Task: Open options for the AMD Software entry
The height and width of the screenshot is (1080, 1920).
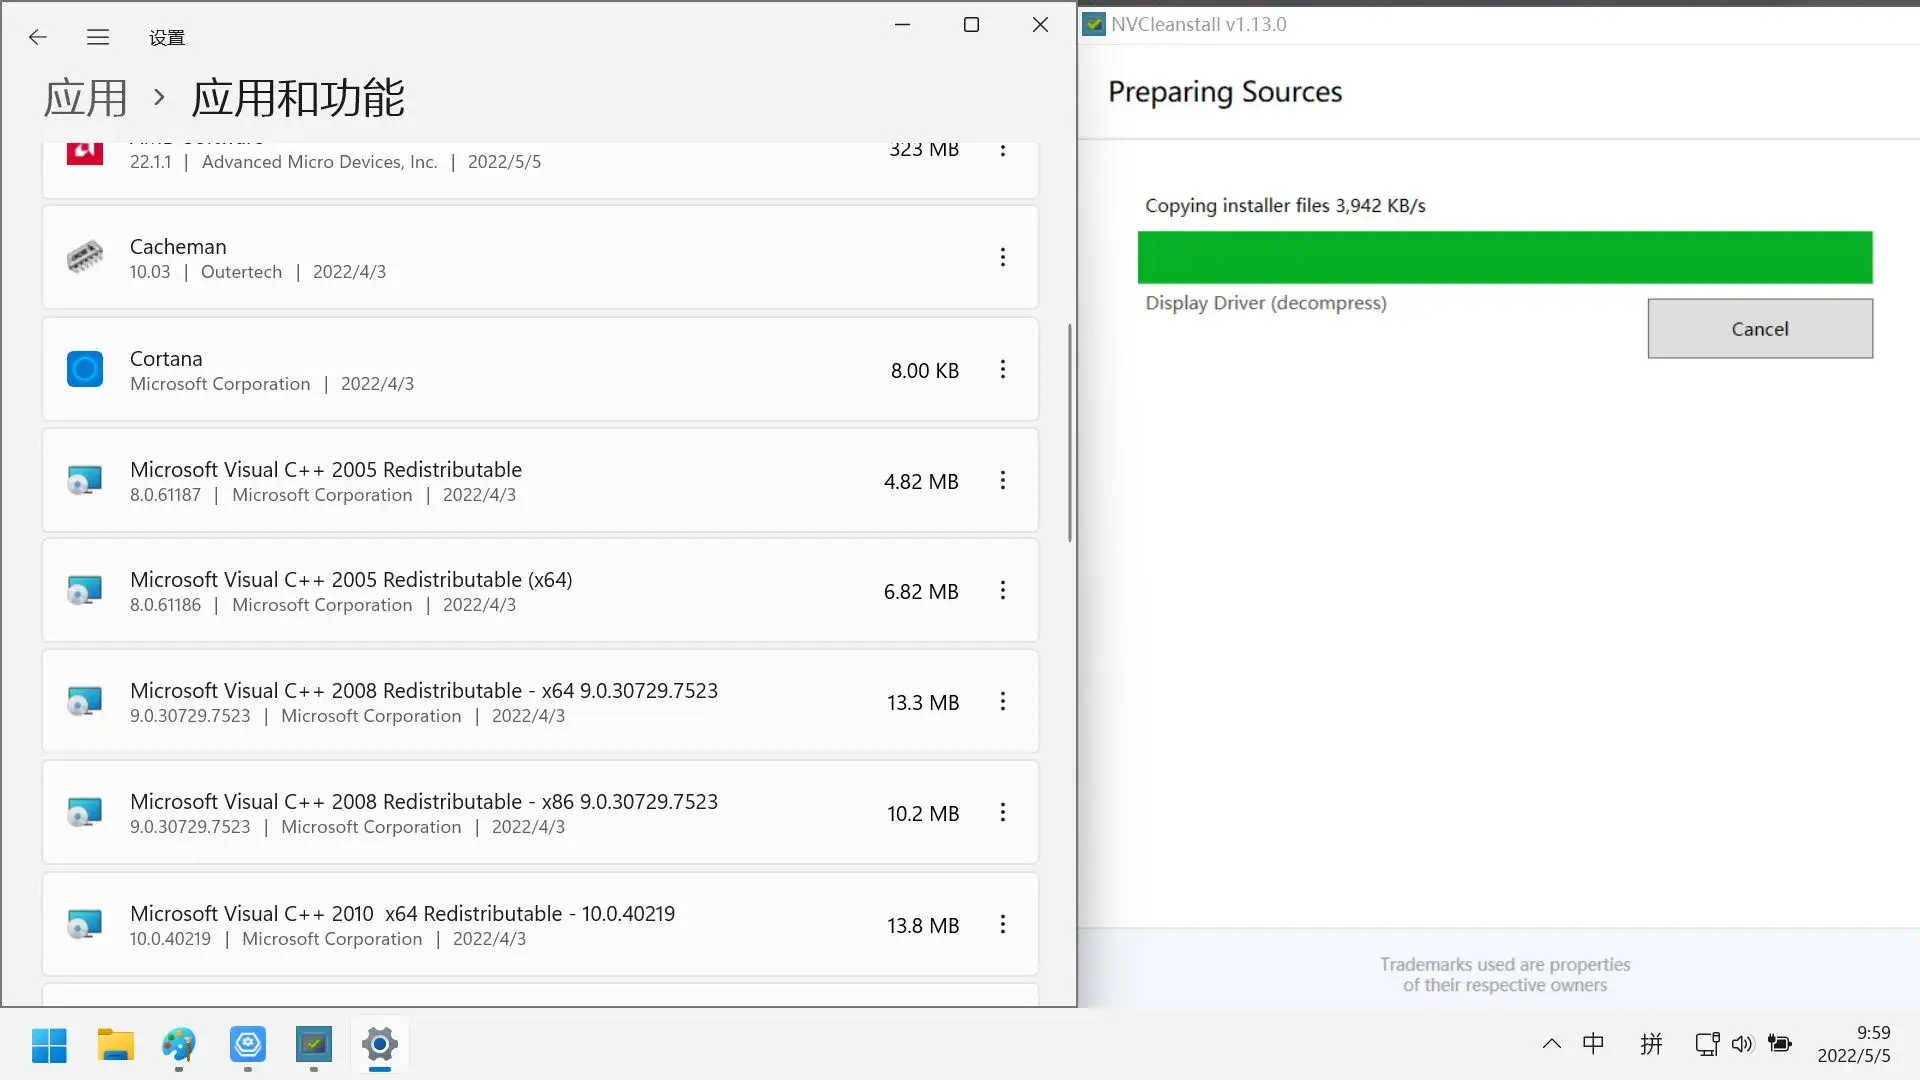Action: pos(1003,151)
